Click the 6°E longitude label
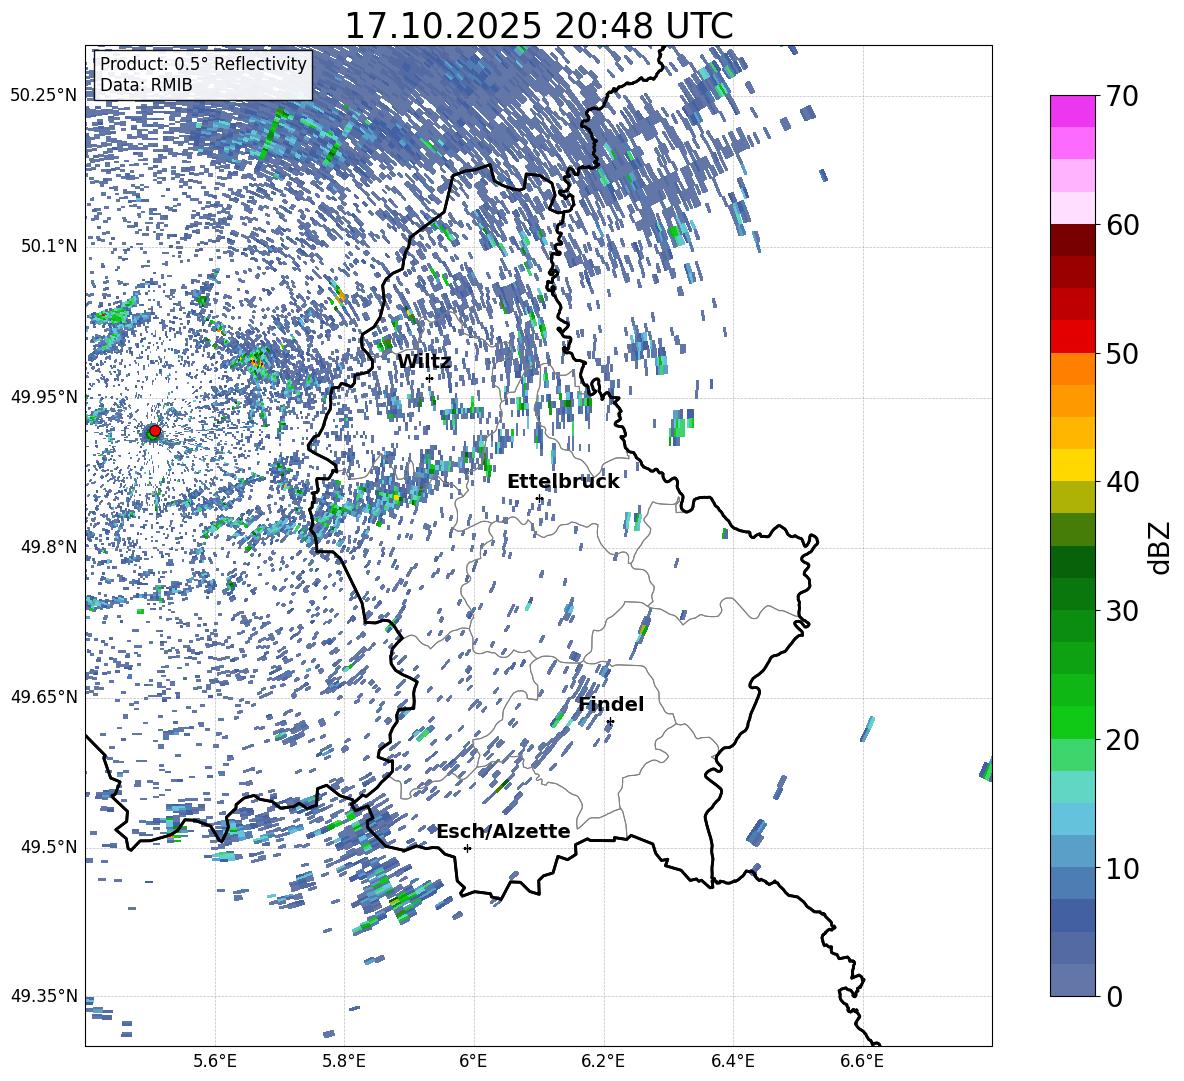This screenshot has width=1184, height=1081. pos(474,1062)
